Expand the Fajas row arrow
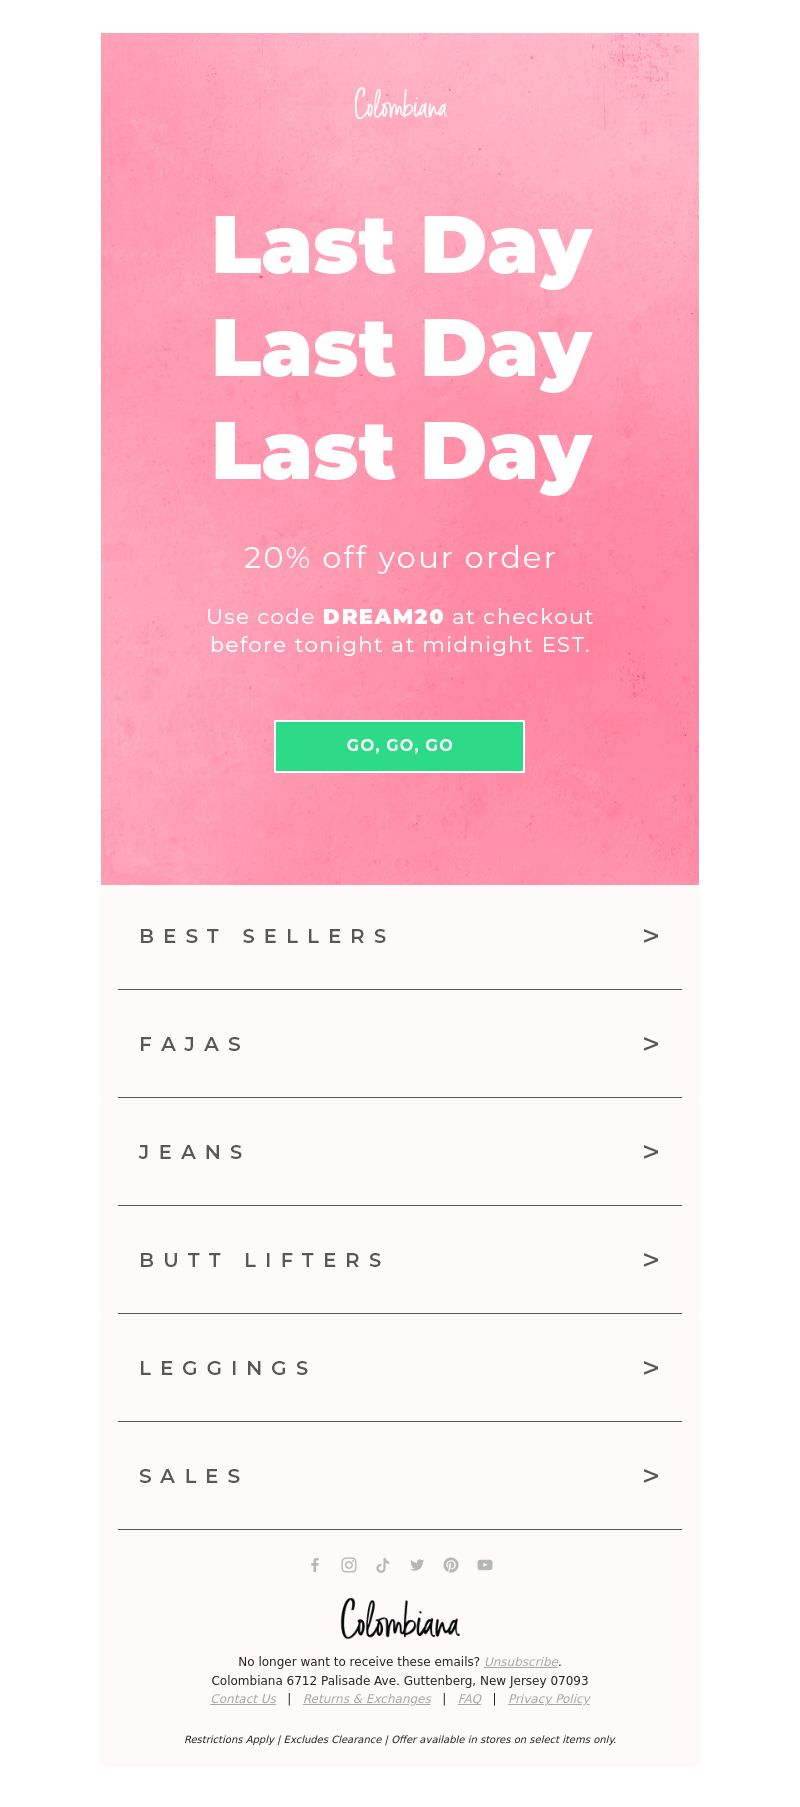800x1807 pixels. (652, 1044)
